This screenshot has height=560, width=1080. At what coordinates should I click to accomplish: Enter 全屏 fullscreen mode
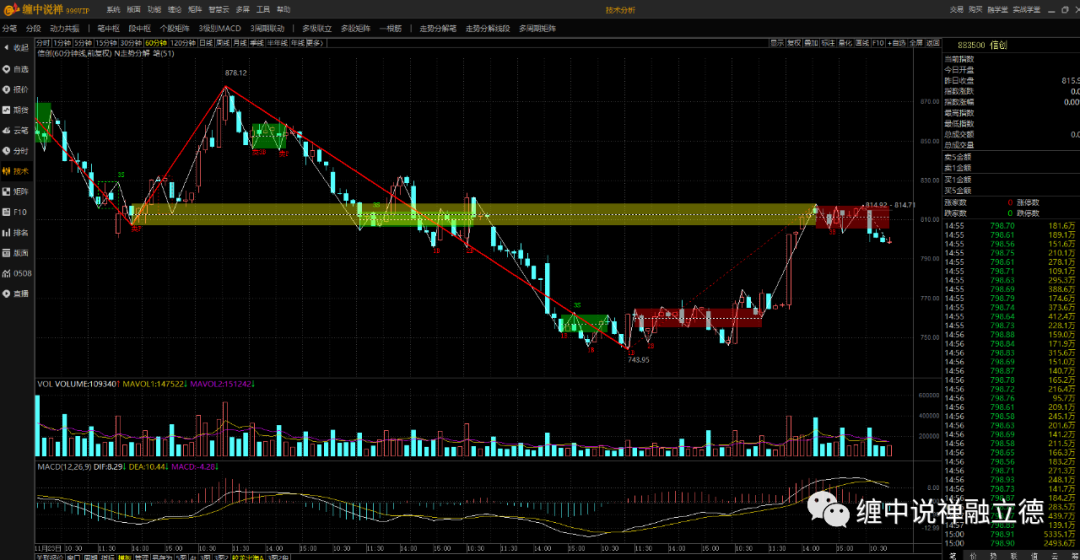click(916, 43)
